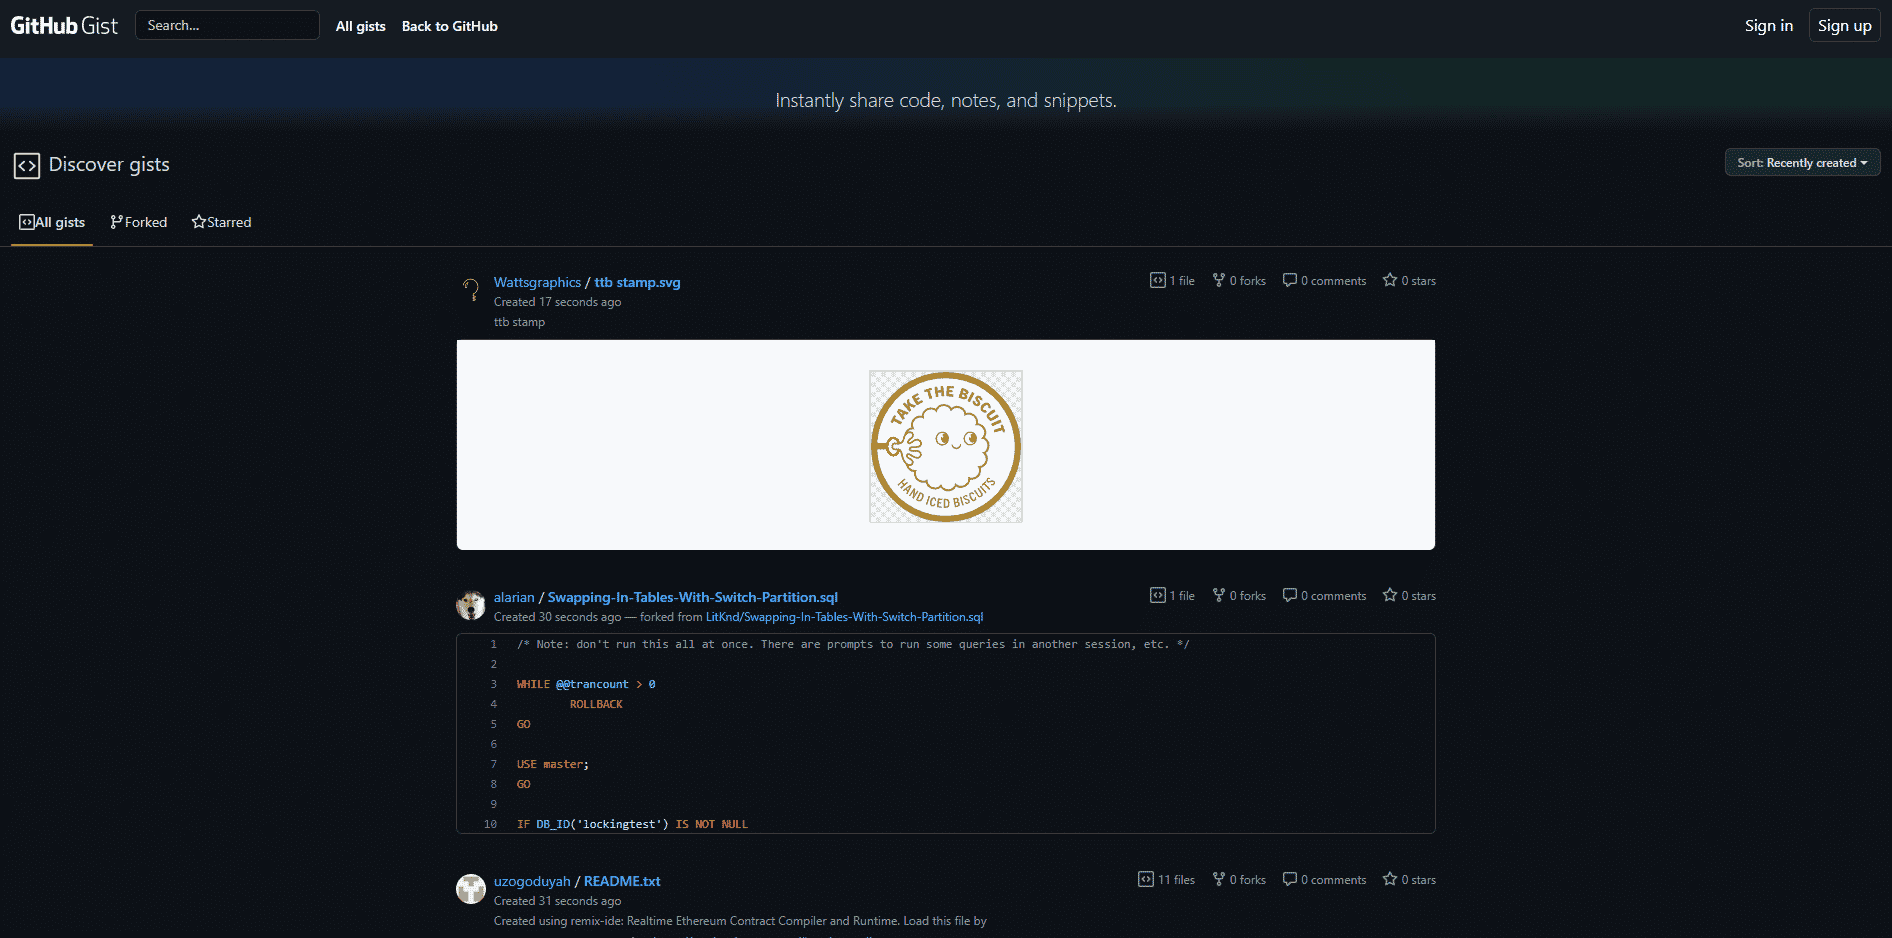Viewport: 1892px width, 938px height.
Task: Click the 1 file icon on ttb stamp.svg gist
Action: pyautogui.click(x=1158, y=280)
